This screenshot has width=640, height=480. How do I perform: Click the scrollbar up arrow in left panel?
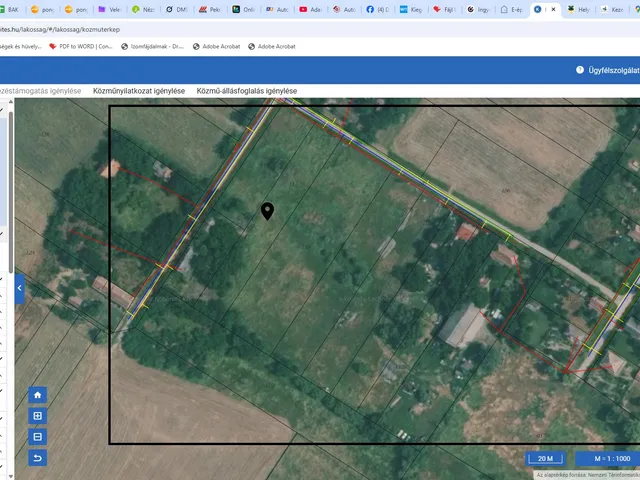click(x=11, y=102)
